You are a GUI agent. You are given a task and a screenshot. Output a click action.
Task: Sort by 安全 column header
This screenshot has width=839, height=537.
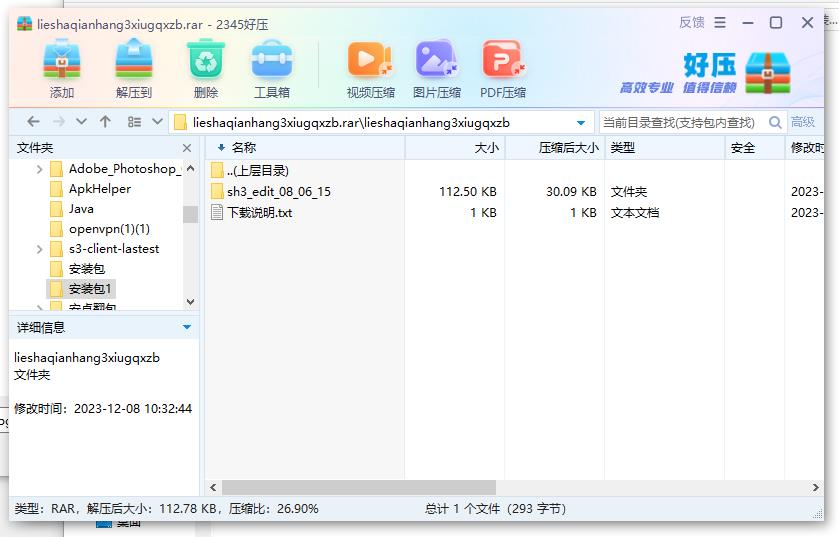[x=755, y=148]
